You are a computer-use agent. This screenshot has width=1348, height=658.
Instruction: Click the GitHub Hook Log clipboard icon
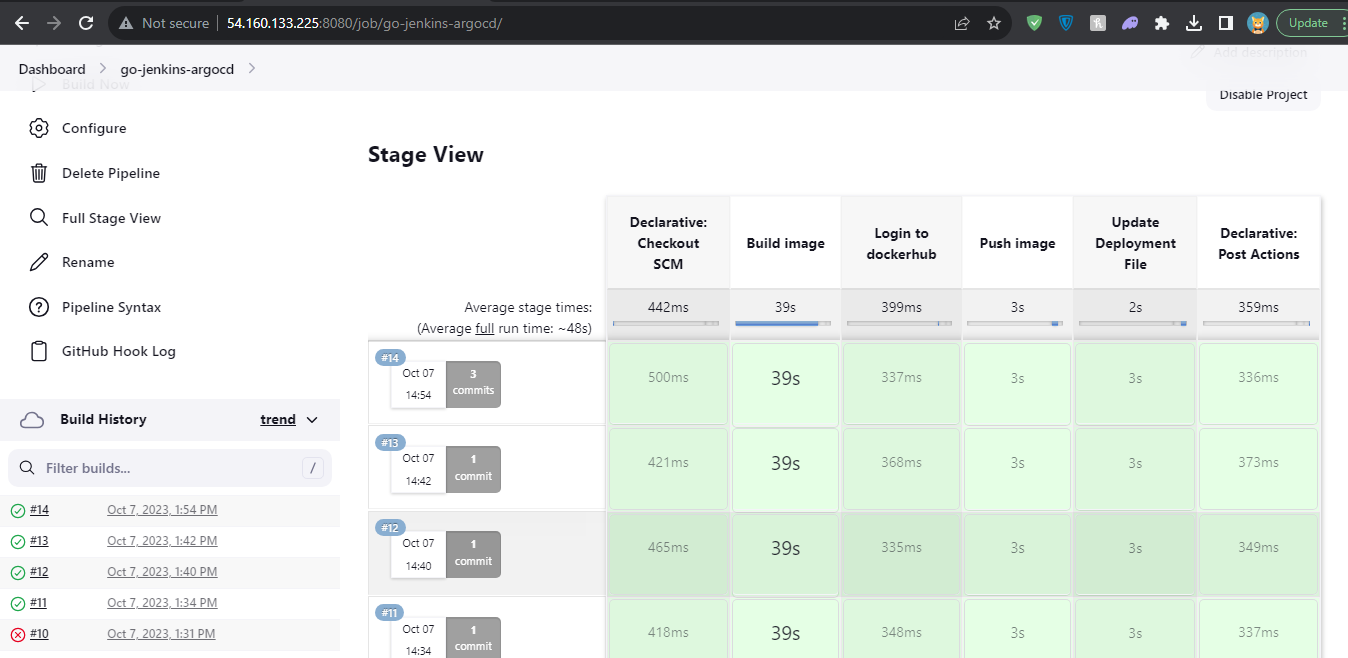click(39, 351)
